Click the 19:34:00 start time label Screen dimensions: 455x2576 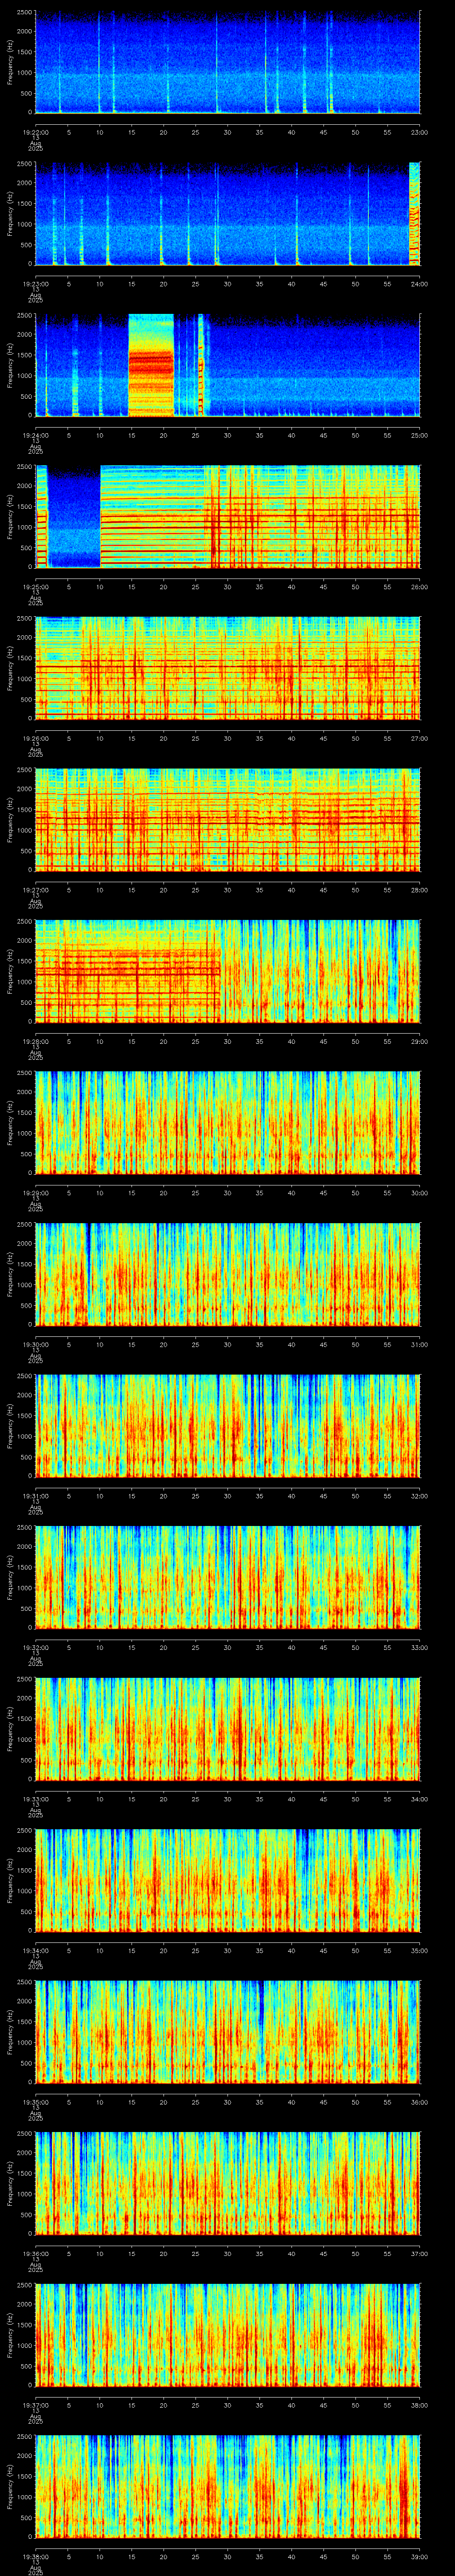[35, 1950]
